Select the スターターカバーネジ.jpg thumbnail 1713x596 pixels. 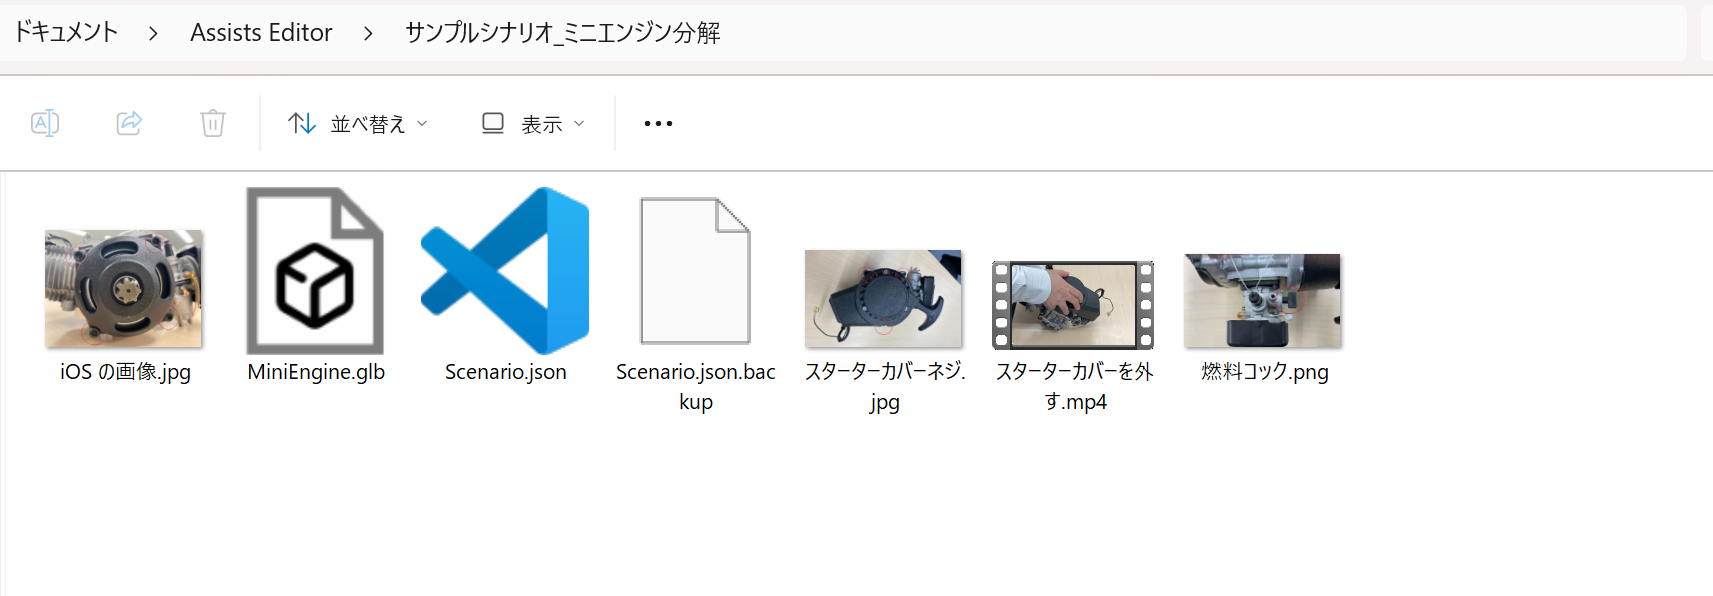[x=884, y=299]
